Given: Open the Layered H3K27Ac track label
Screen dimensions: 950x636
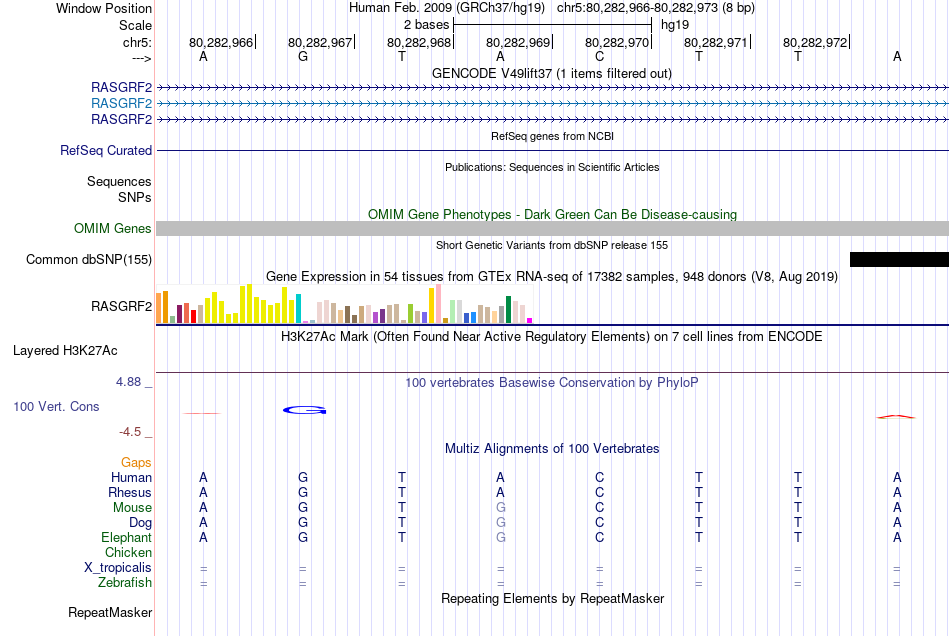Looking at the screenshot, I should (x=65, y=351).
